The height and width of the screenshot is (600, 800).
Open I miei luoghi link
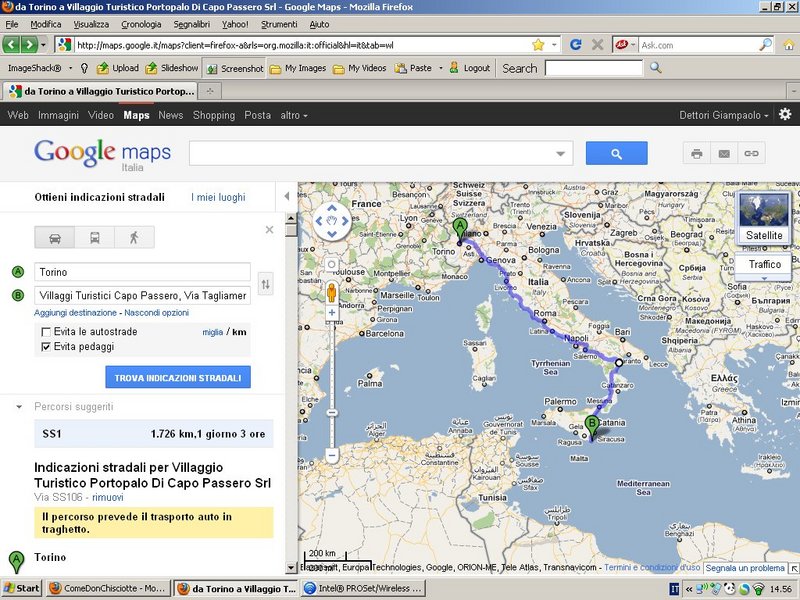(218, 197)
